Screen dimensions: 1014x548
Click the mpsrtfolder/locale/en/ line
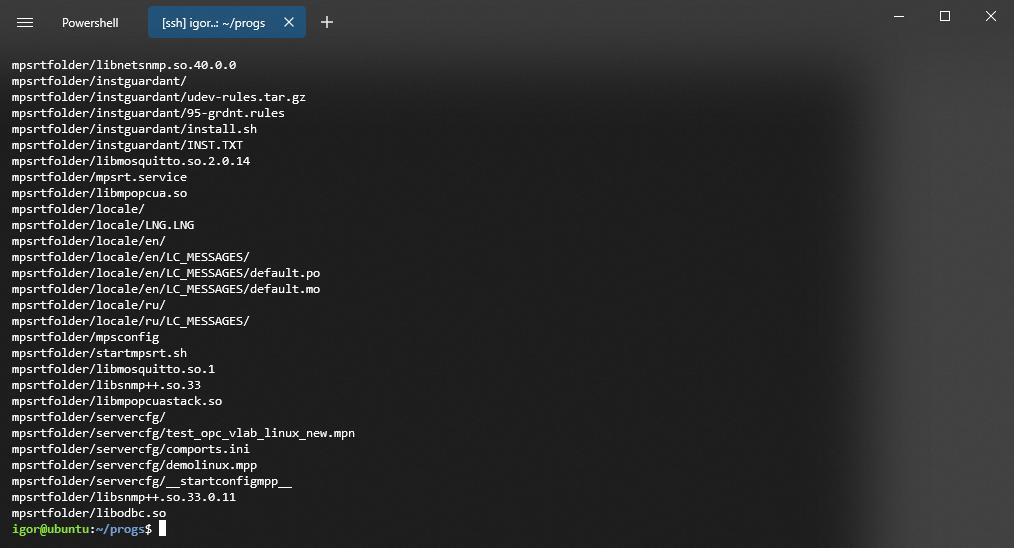point(89,241)
